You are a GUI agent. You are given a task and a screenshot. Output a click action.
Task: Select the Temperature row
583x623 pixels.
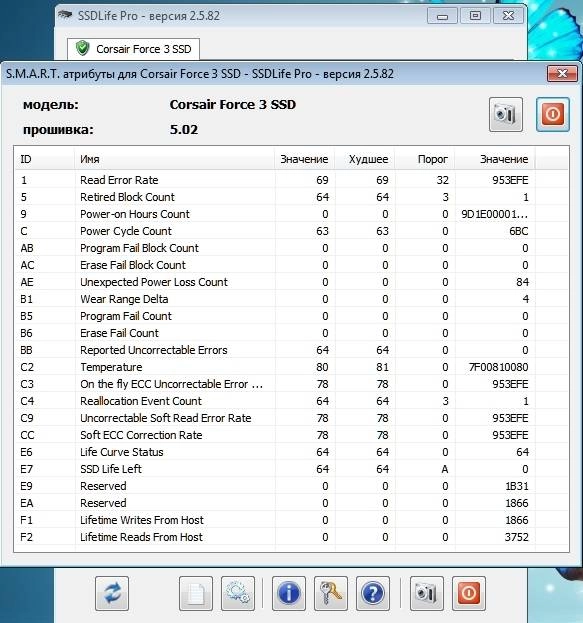click(x=291, y=367)
